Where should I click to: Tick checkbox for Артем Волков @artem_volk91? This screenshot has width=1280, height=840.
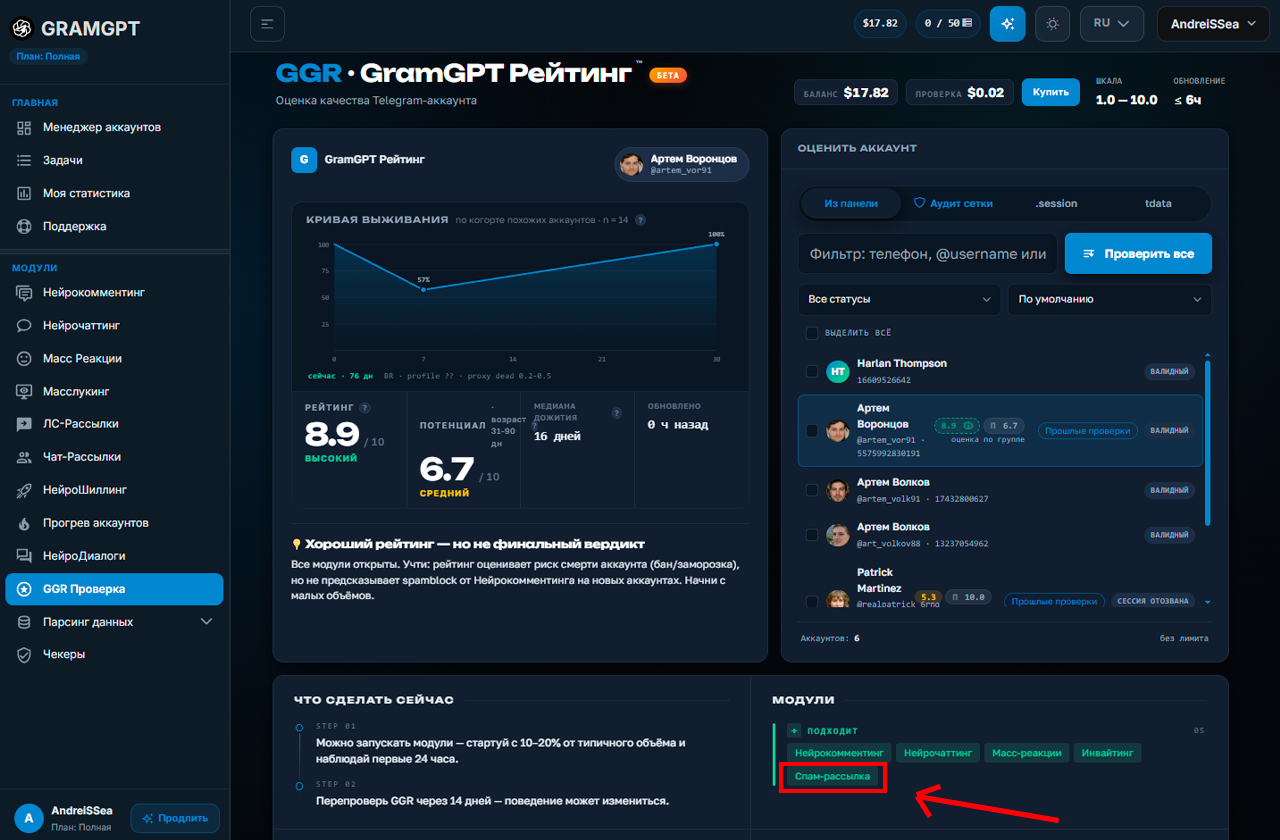click(x=812, y=490)
